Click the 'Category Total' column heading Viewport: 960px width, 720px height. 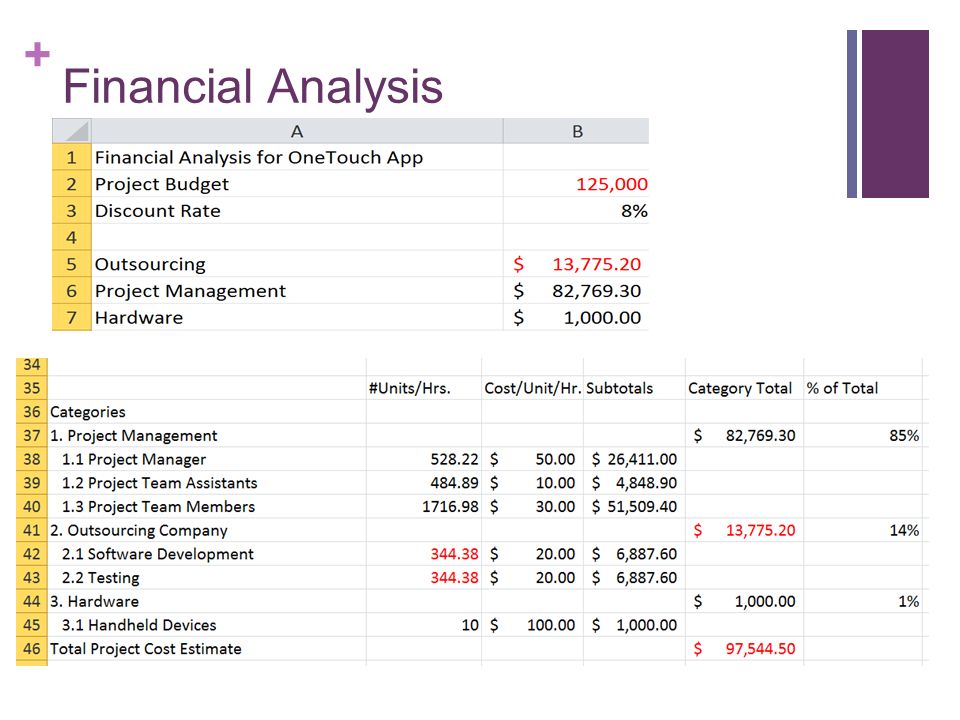740,388
